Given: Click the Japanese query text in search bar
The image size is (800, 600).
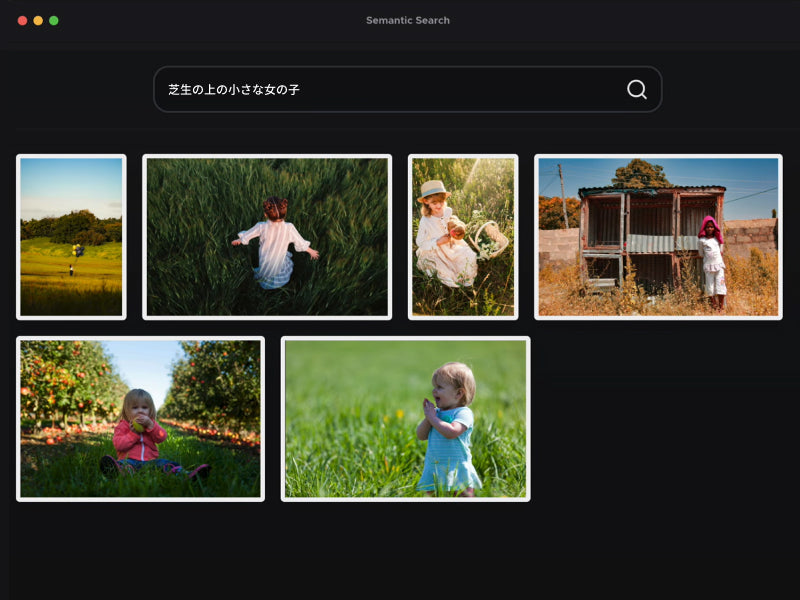Looking at the screenshot, I should (233, 89).
